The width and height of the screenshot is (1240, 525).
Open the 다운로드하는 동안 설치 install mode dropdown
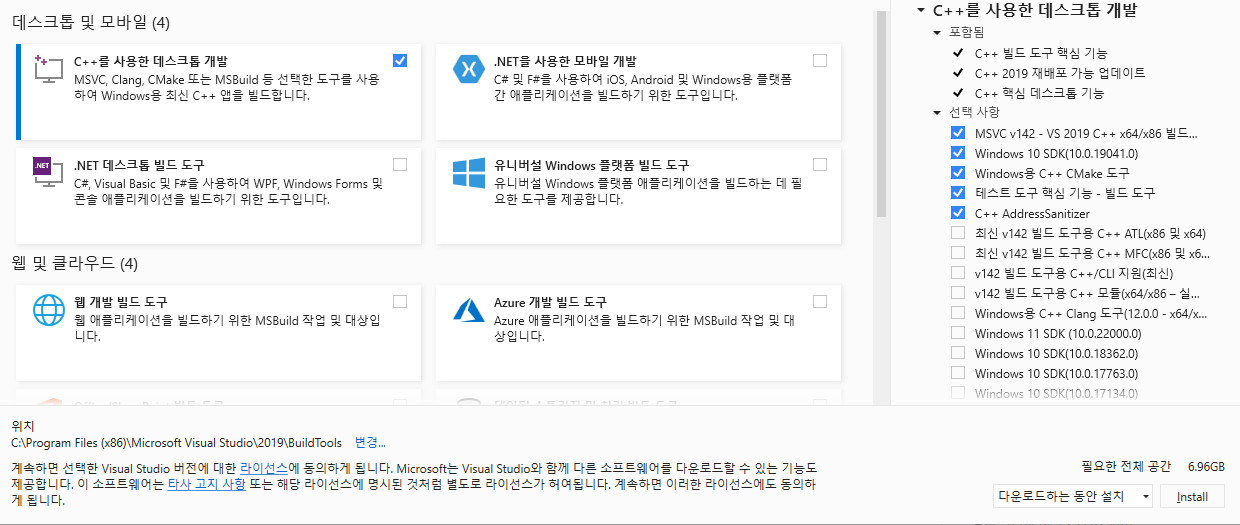1073,496
